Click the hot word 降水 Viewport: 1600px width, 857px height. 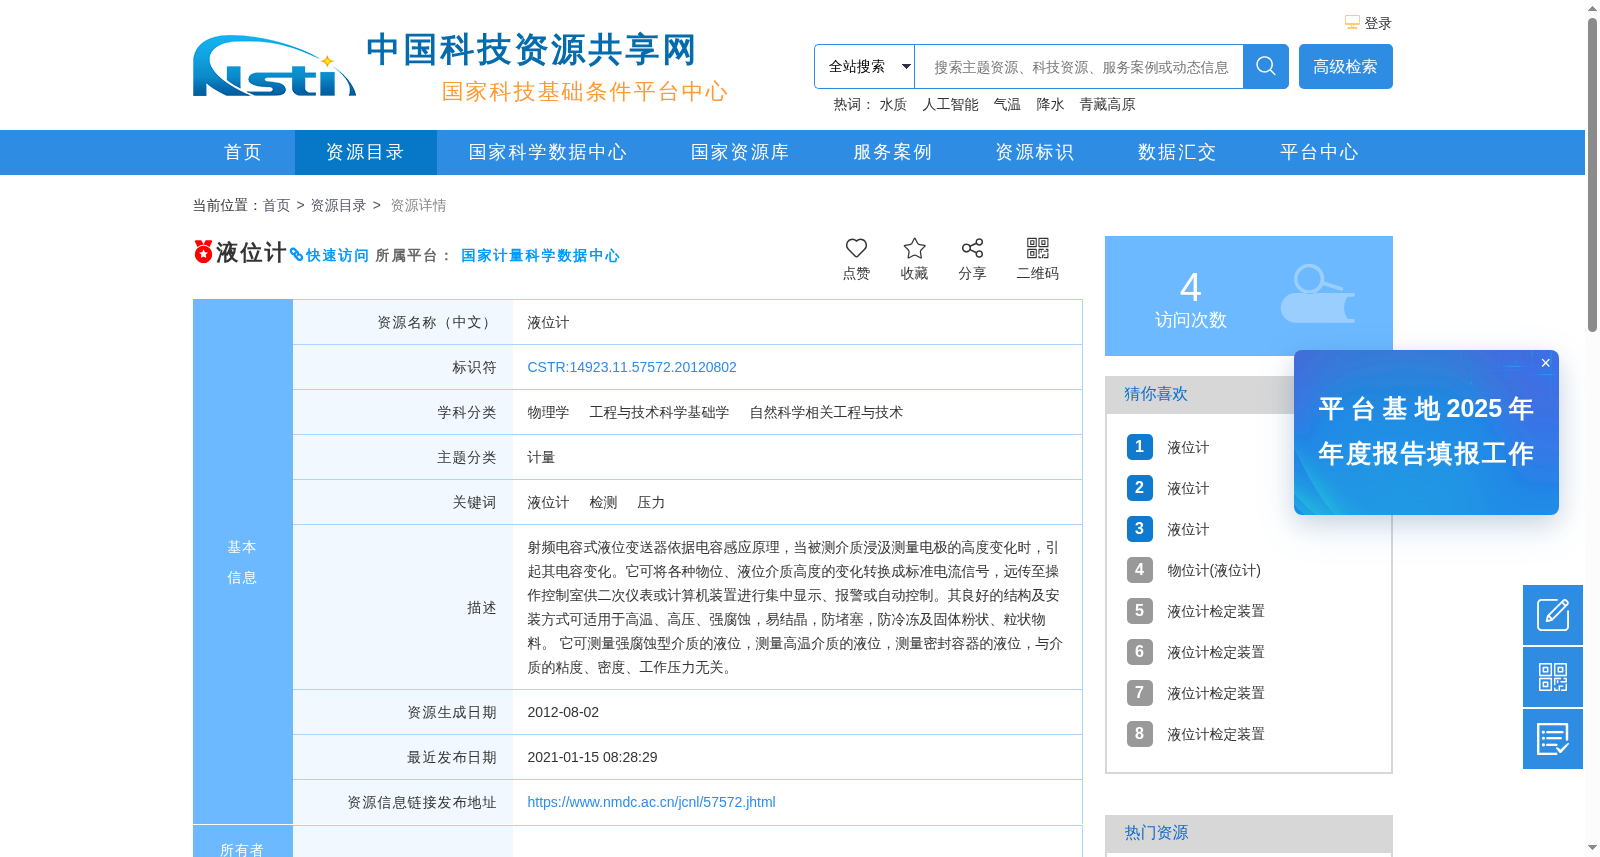[x=1050, y=104]
